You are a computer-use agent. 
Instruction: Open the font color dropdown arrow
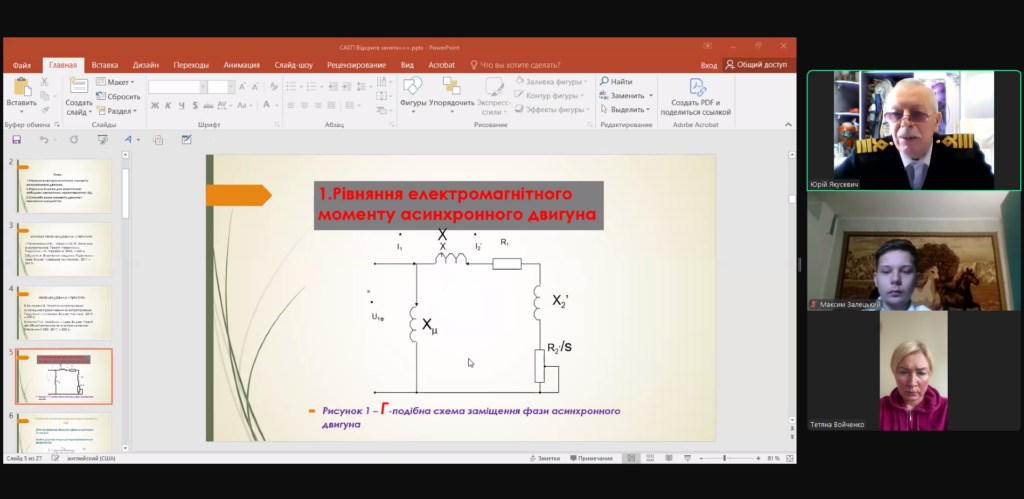tap(276, 105)
